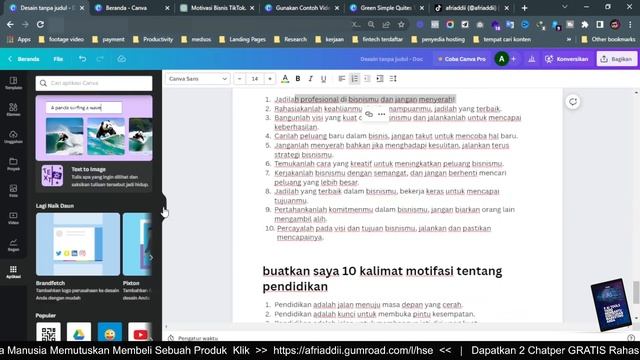Open the QR code app in Populer
Image resolution: width=640 pixels, height=360 pixels.
48,332
